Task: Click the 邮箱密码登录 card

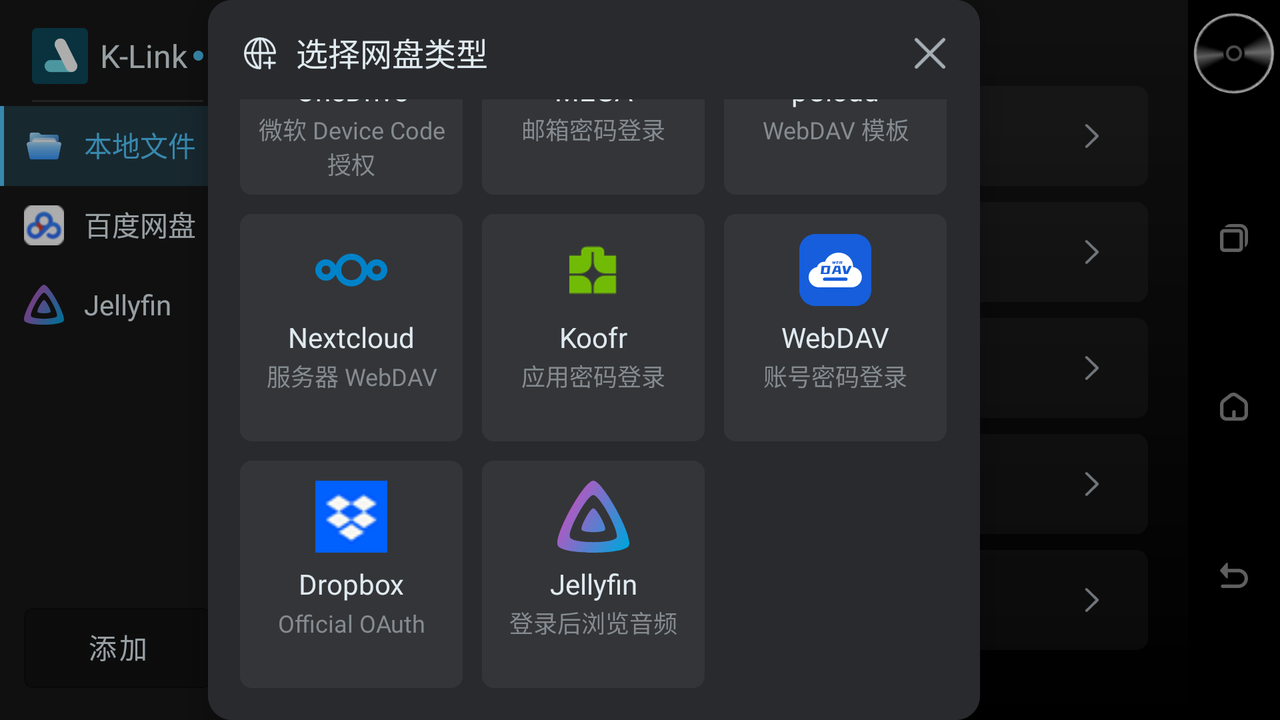Action: click(593, 146)
